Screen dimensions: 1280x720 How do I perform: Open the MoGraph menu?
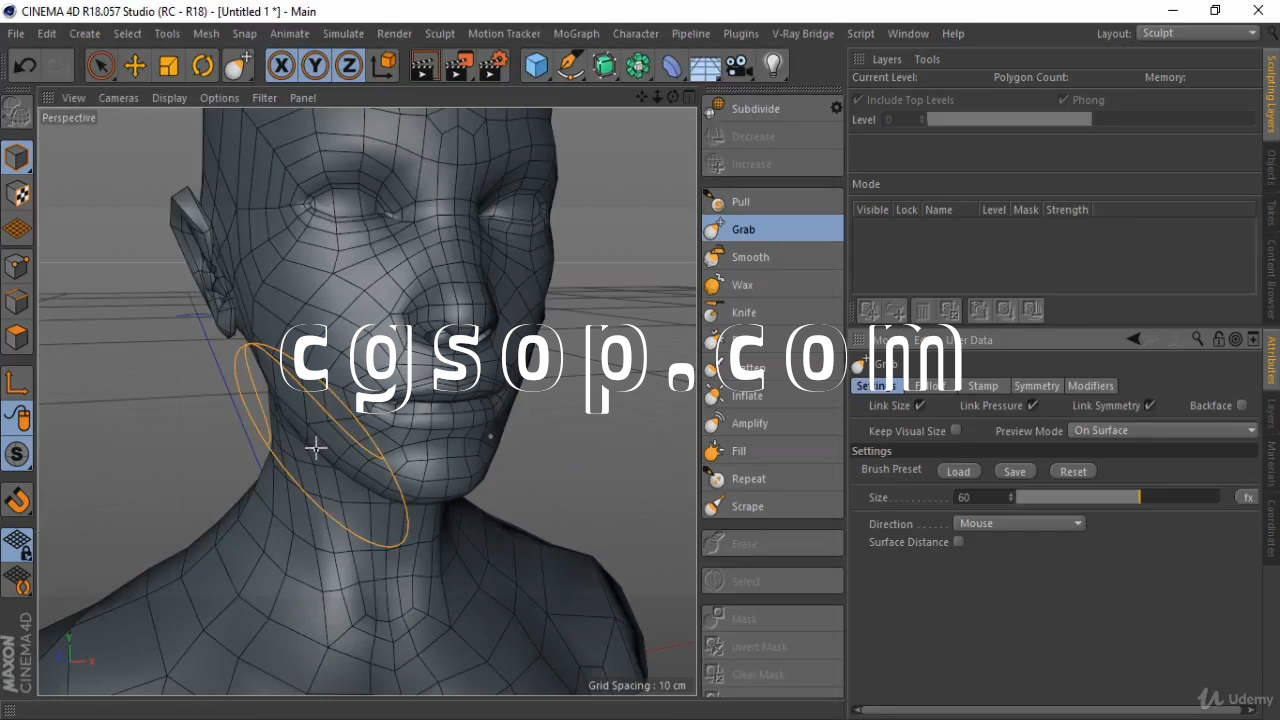tap(576, 34)
